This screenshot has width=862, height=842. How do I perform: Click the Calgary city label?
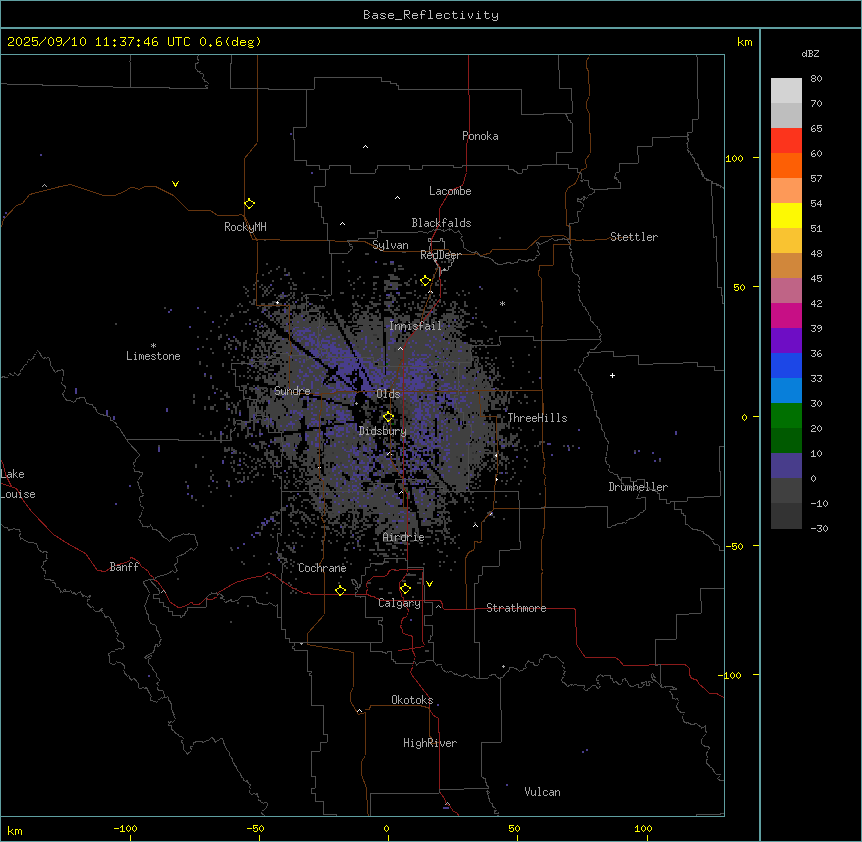point(400,603)
